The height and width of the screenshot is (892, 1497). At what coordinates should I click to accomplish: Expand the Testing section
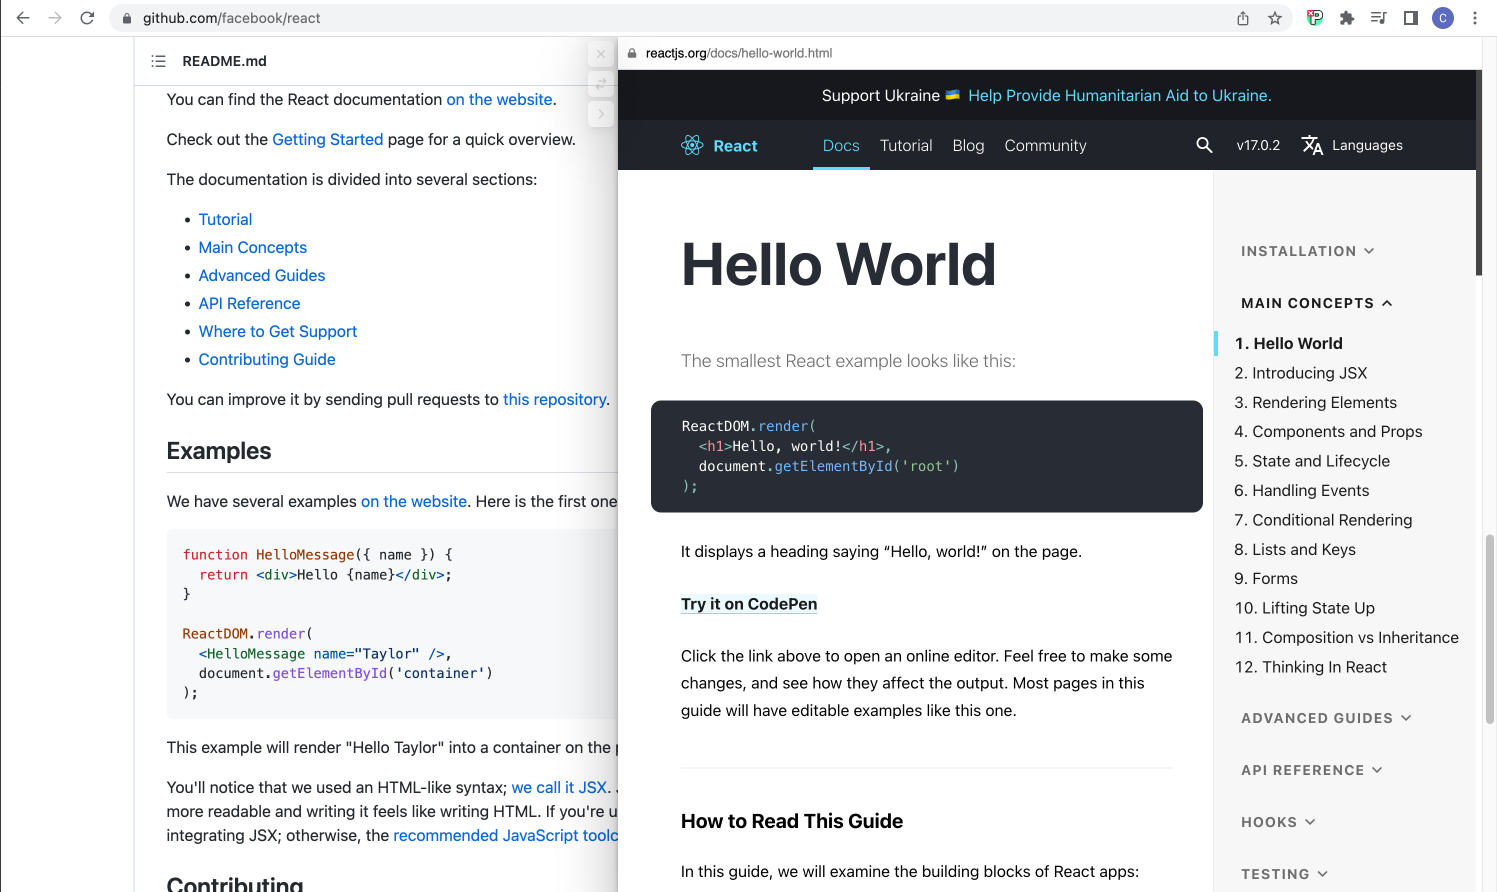(1284, 874)
